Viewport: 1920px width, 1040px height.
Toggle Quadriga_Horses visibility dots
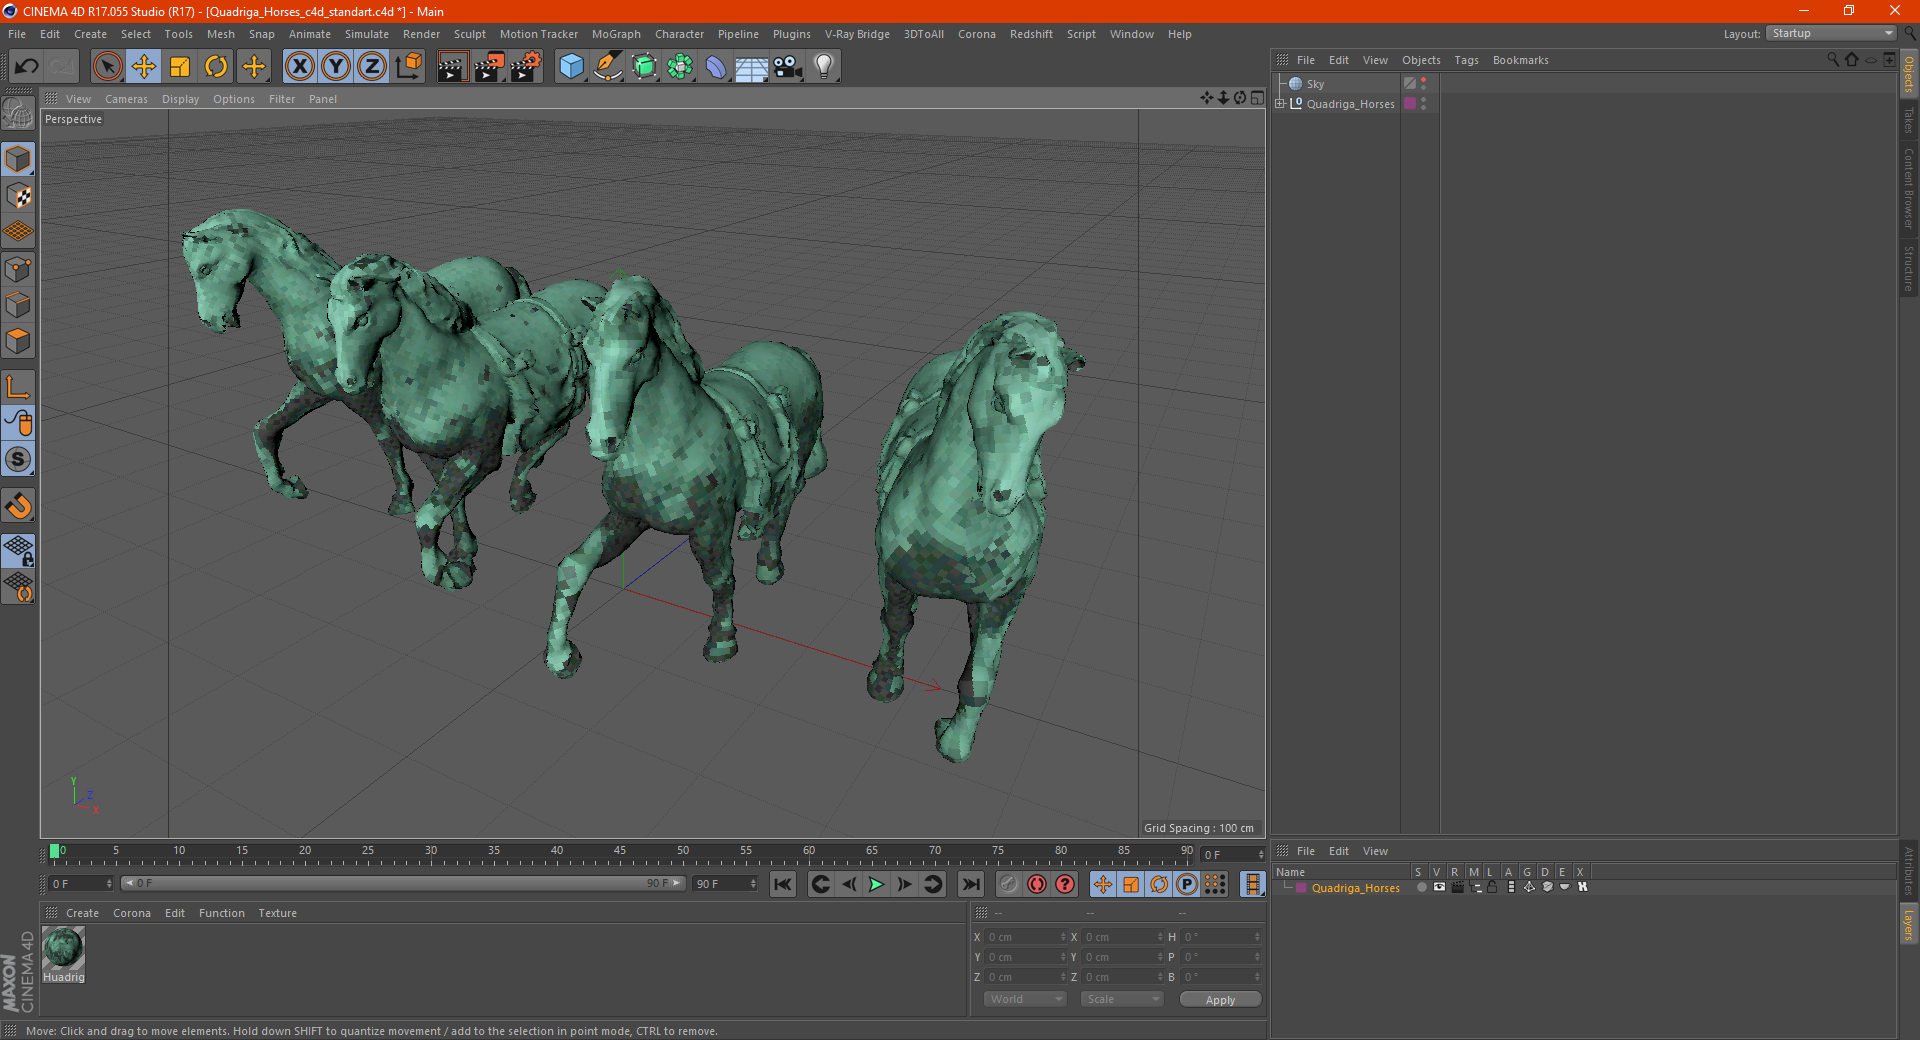pos(1423,103)
